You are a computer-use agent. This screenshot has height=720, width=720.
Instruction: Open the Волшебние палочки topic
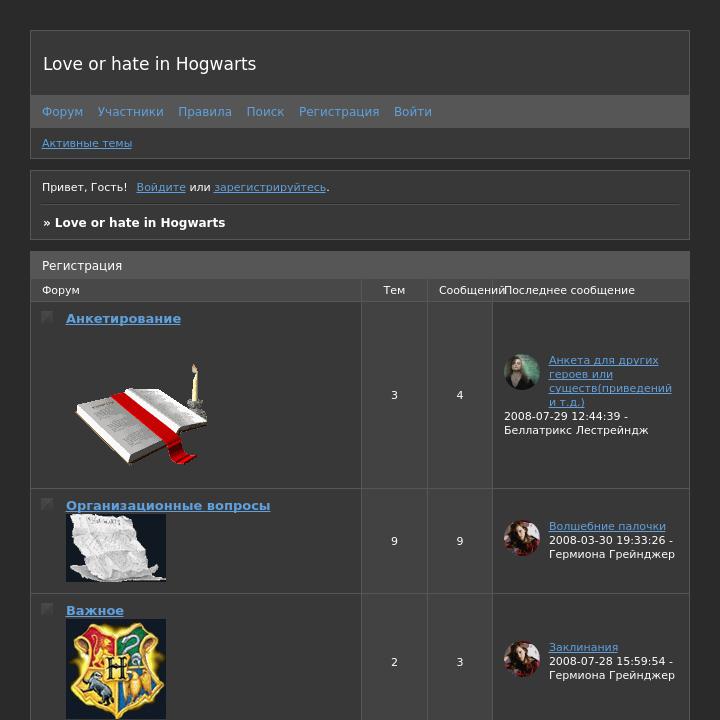[607, 526]
